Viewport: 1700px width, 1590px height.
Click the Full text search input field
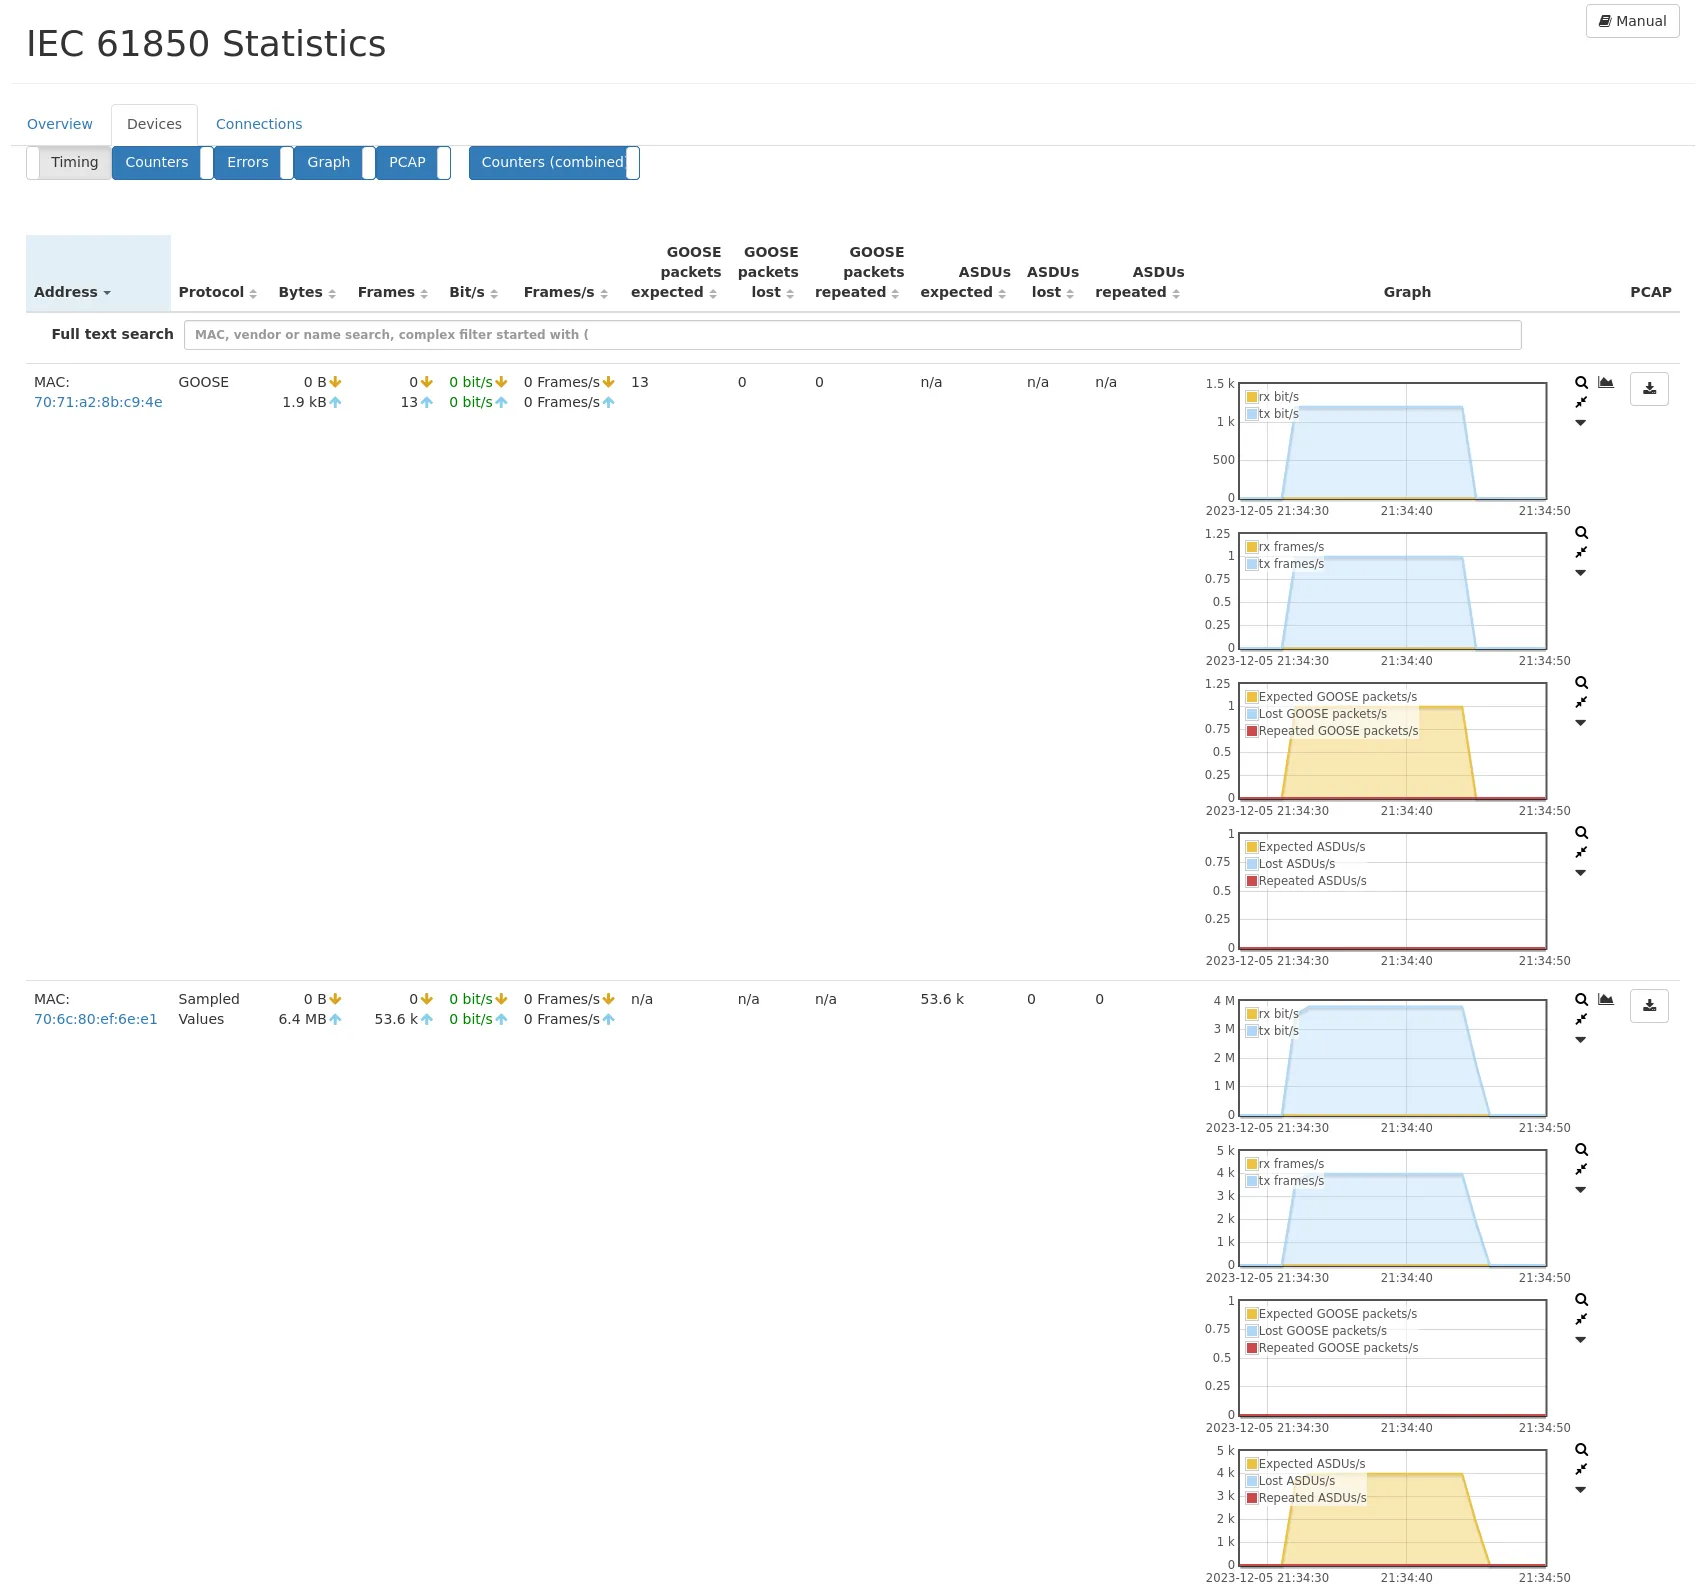pos(852,335)
